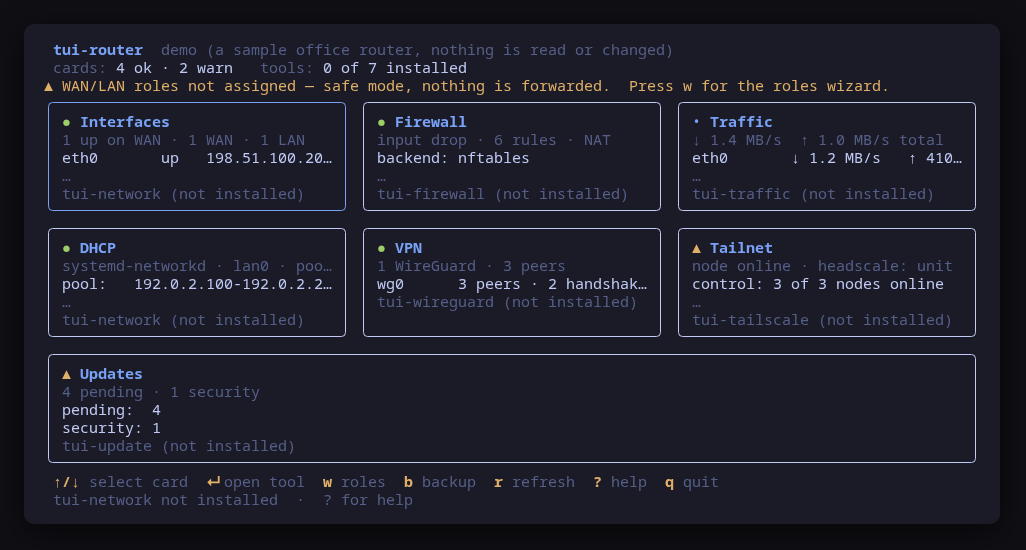Click the 'systemd-networkd · lan0' line
Screen dimensions: 1026x550
pos(197,266)
